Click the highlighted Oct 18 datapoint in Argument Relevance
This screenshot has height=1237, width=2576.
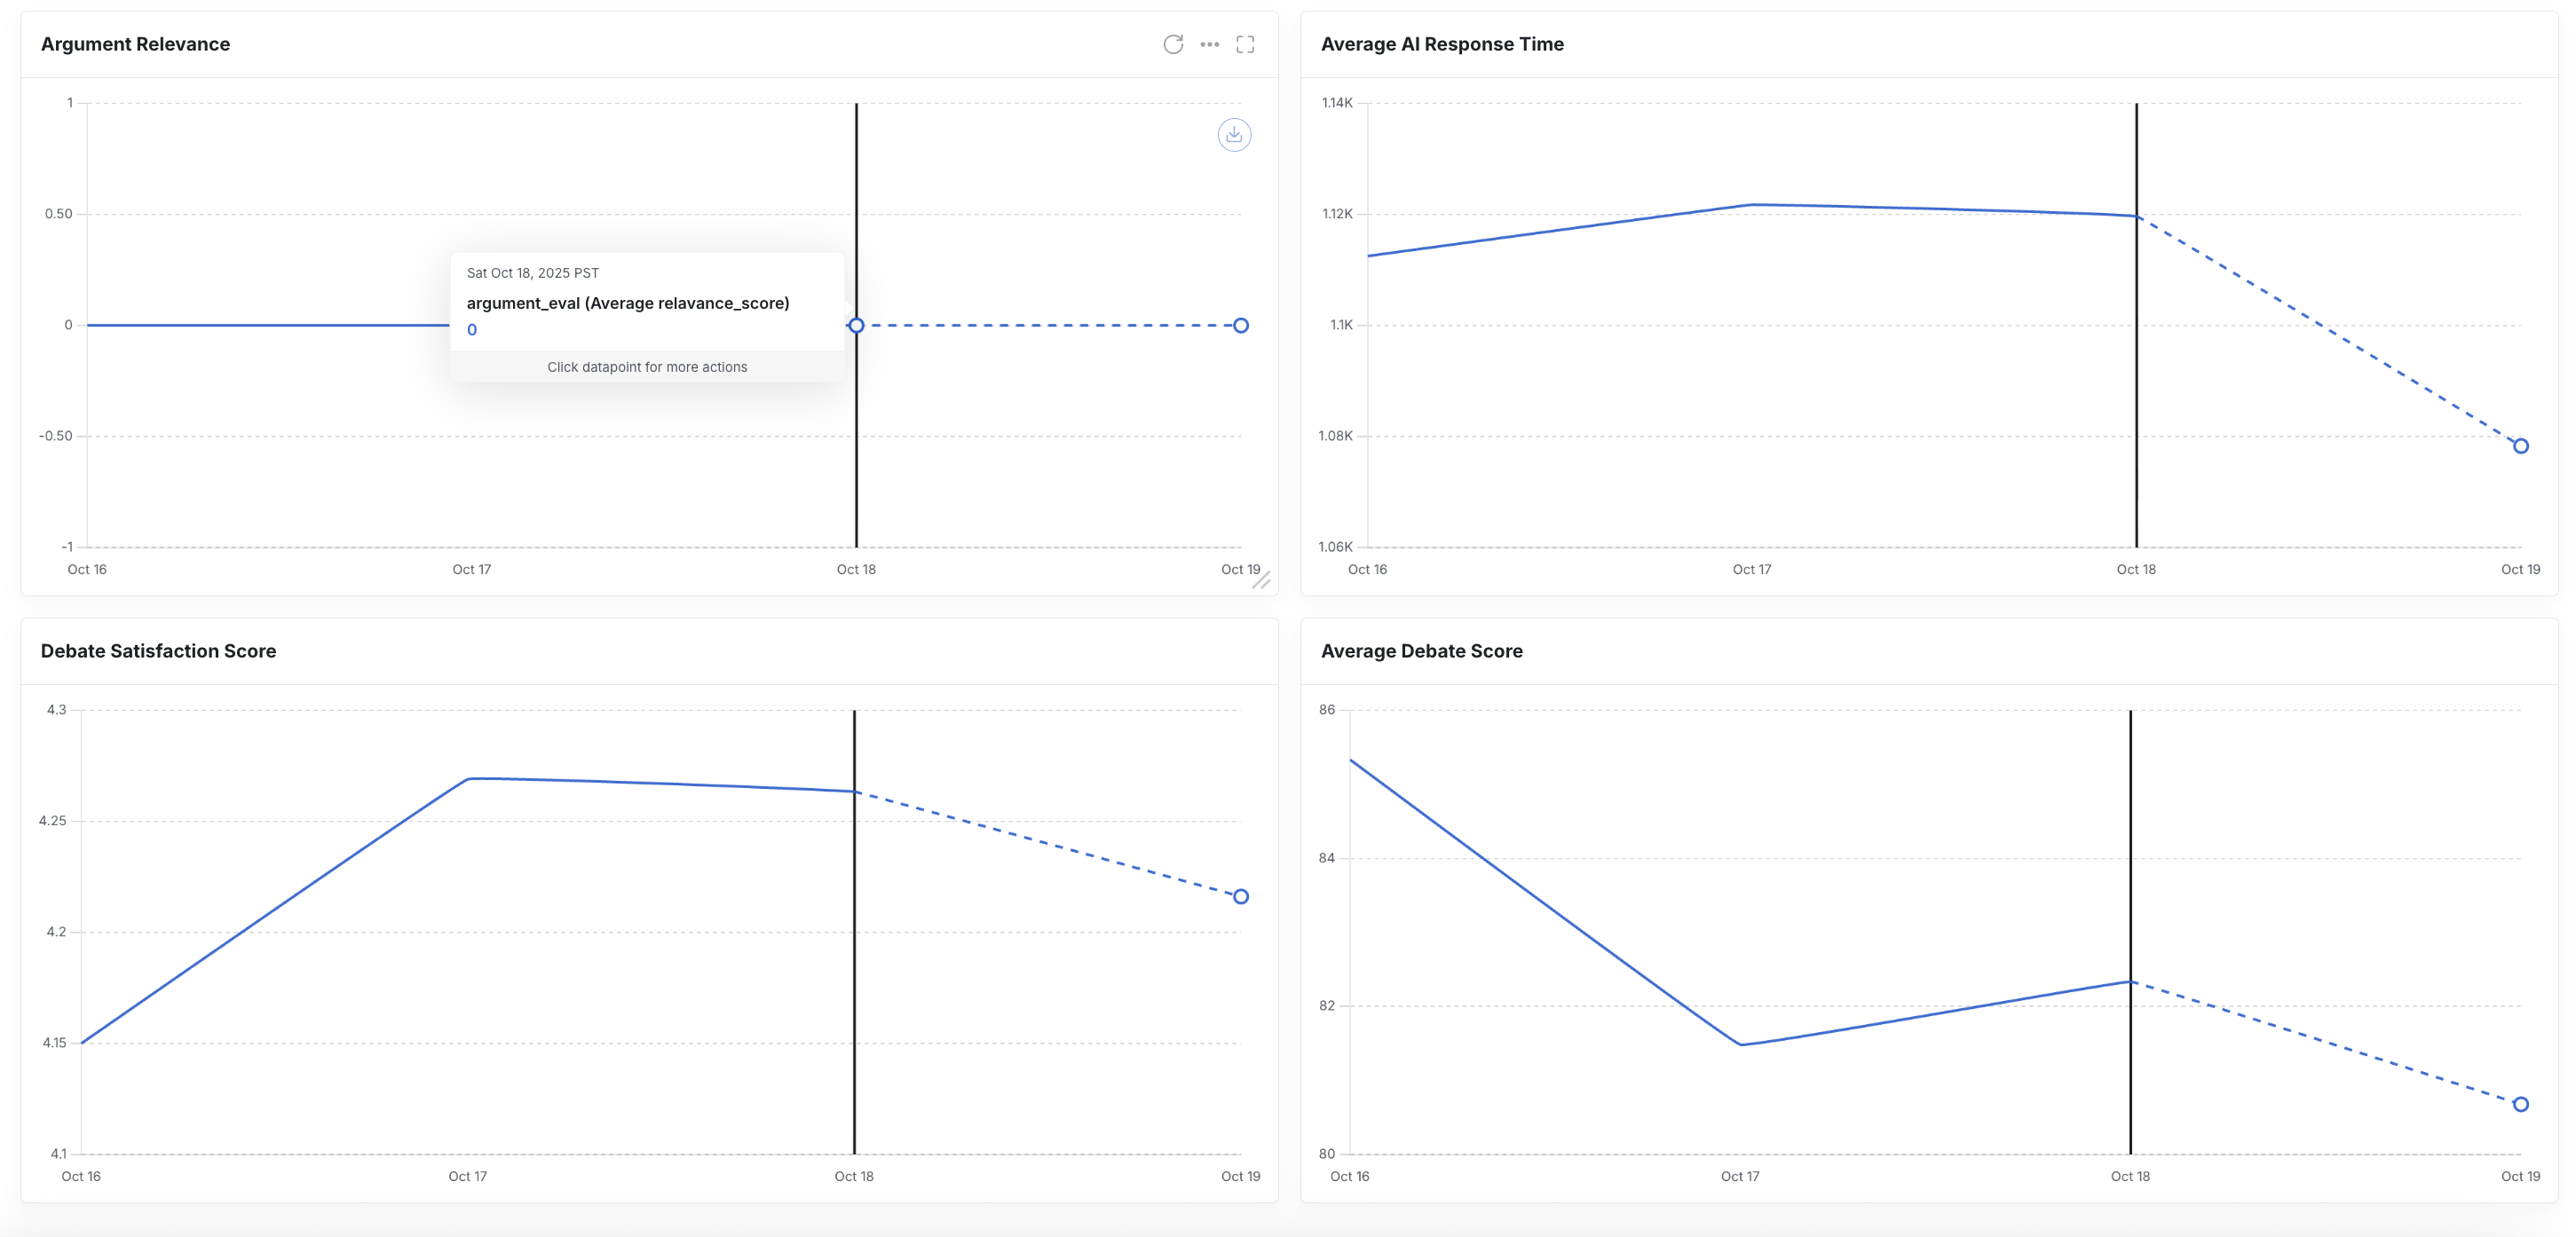[856, 325]
